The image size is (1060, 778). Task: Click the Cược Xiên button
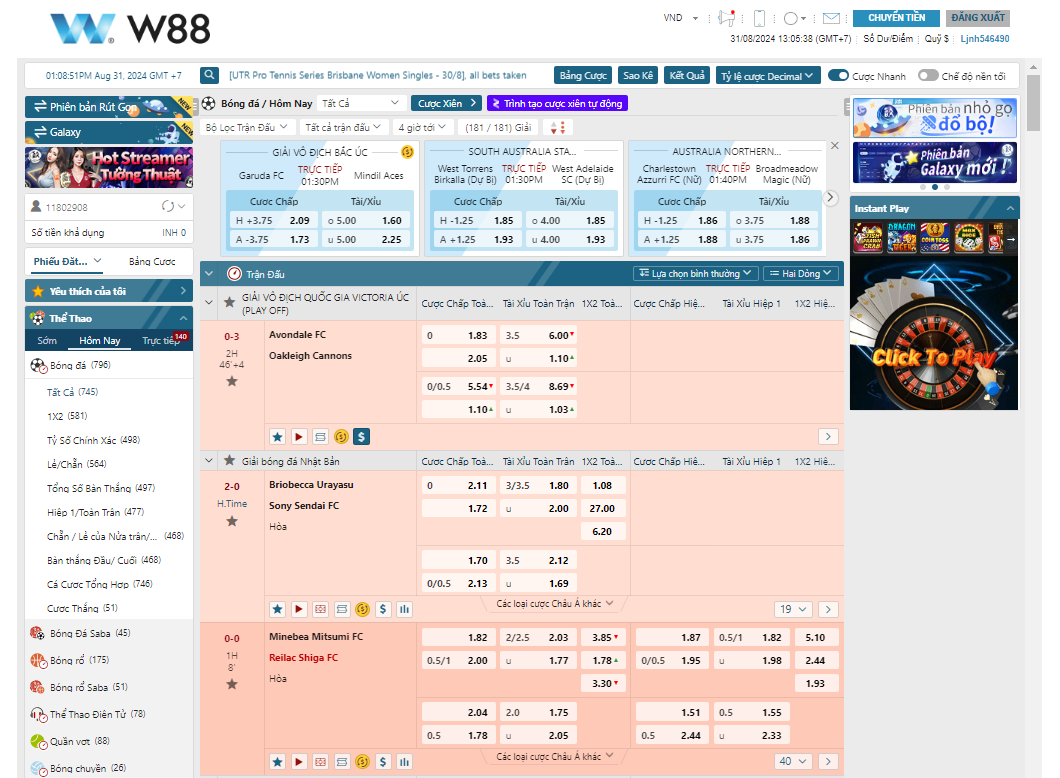[446, 103]
